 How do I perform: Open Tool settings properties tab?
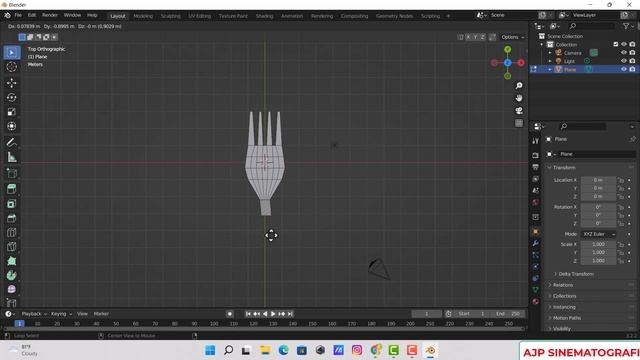pos(536,141)
